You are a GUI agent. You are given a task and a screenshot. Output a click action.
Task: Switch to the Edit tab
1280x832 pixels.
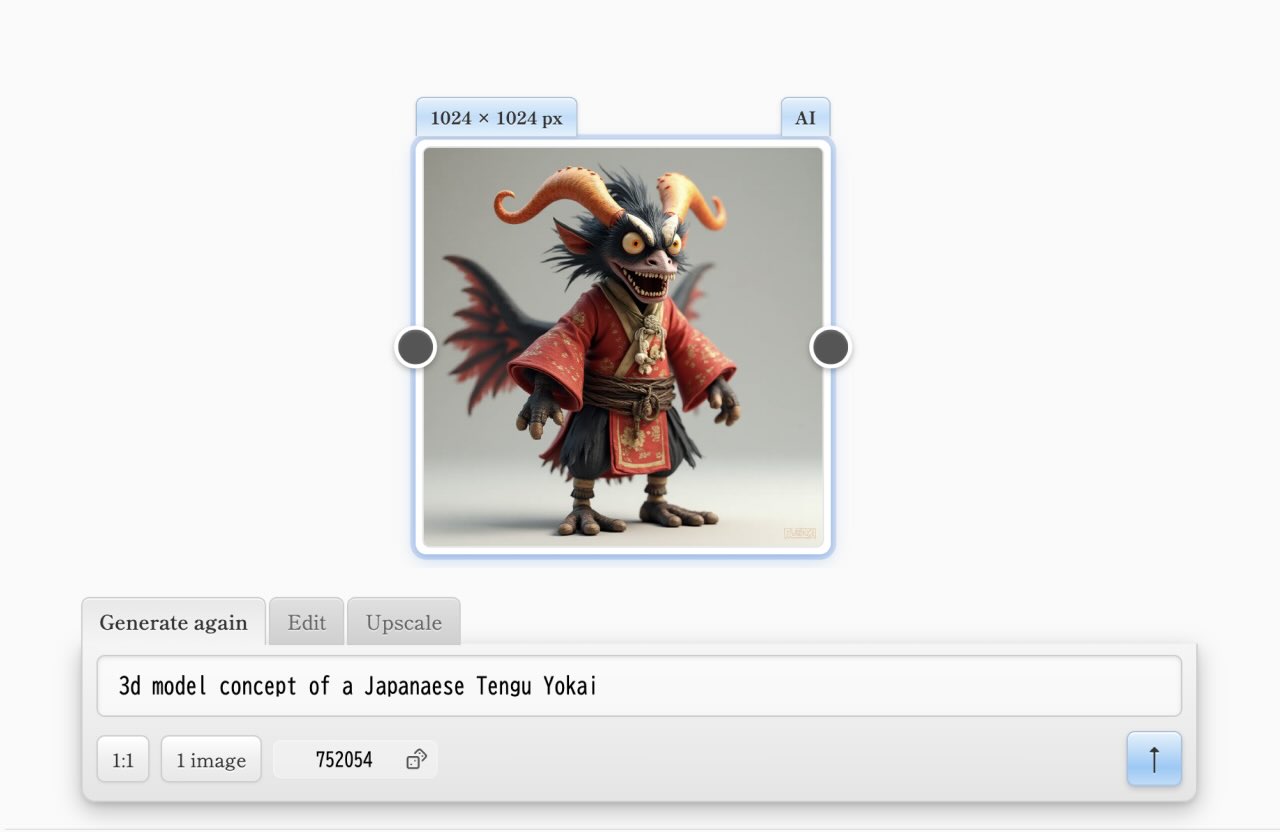306,622
